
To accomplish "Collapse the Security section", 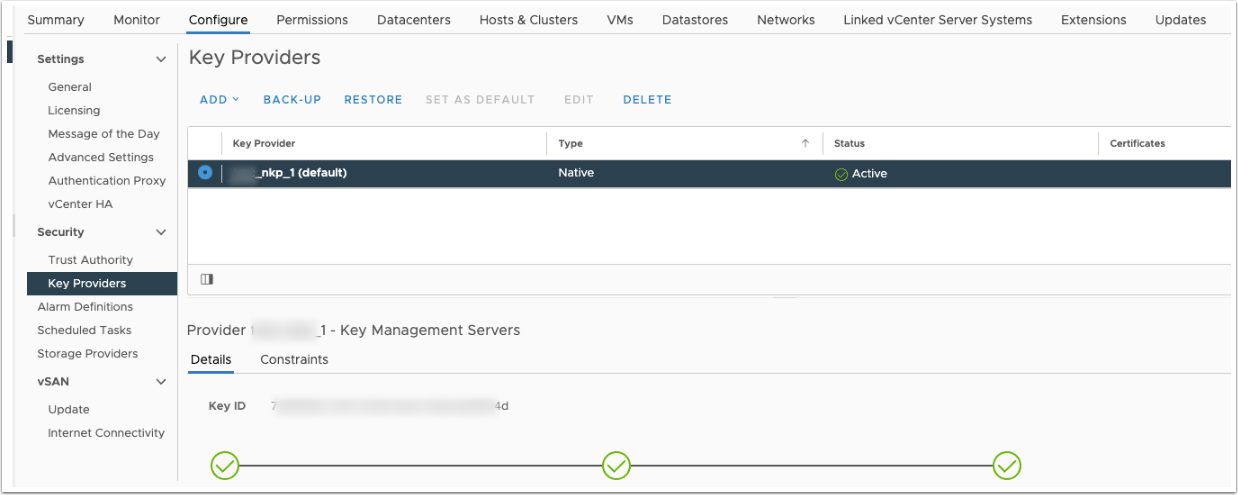I will point(161,232).
